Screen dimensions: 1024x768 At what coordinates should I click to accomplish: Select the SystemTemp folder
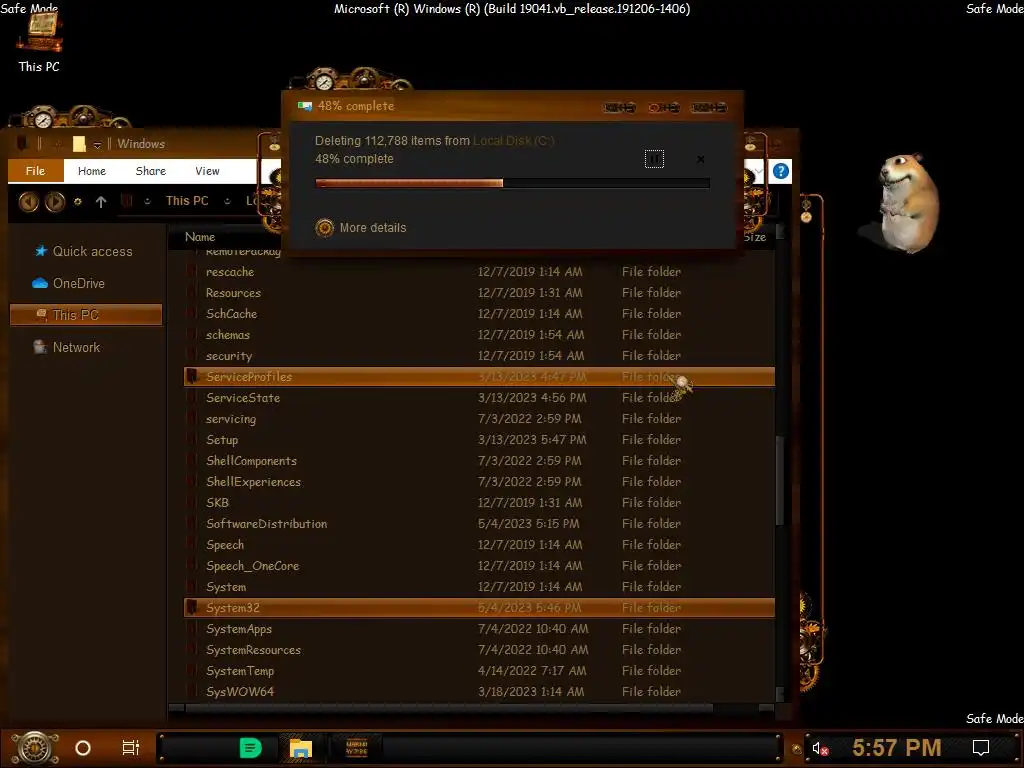(479, 671)
